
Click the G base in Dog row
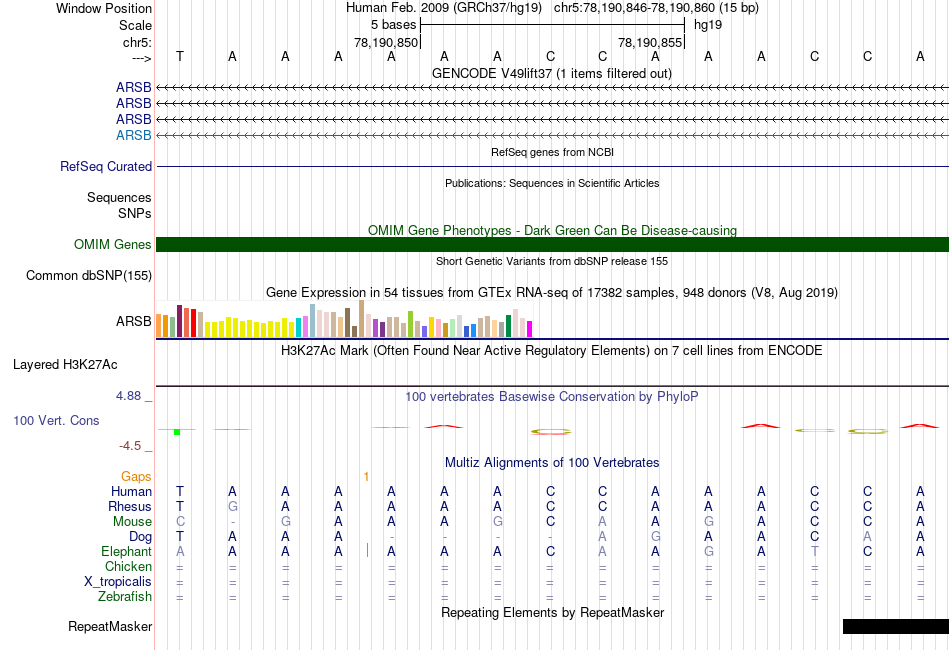656,537
